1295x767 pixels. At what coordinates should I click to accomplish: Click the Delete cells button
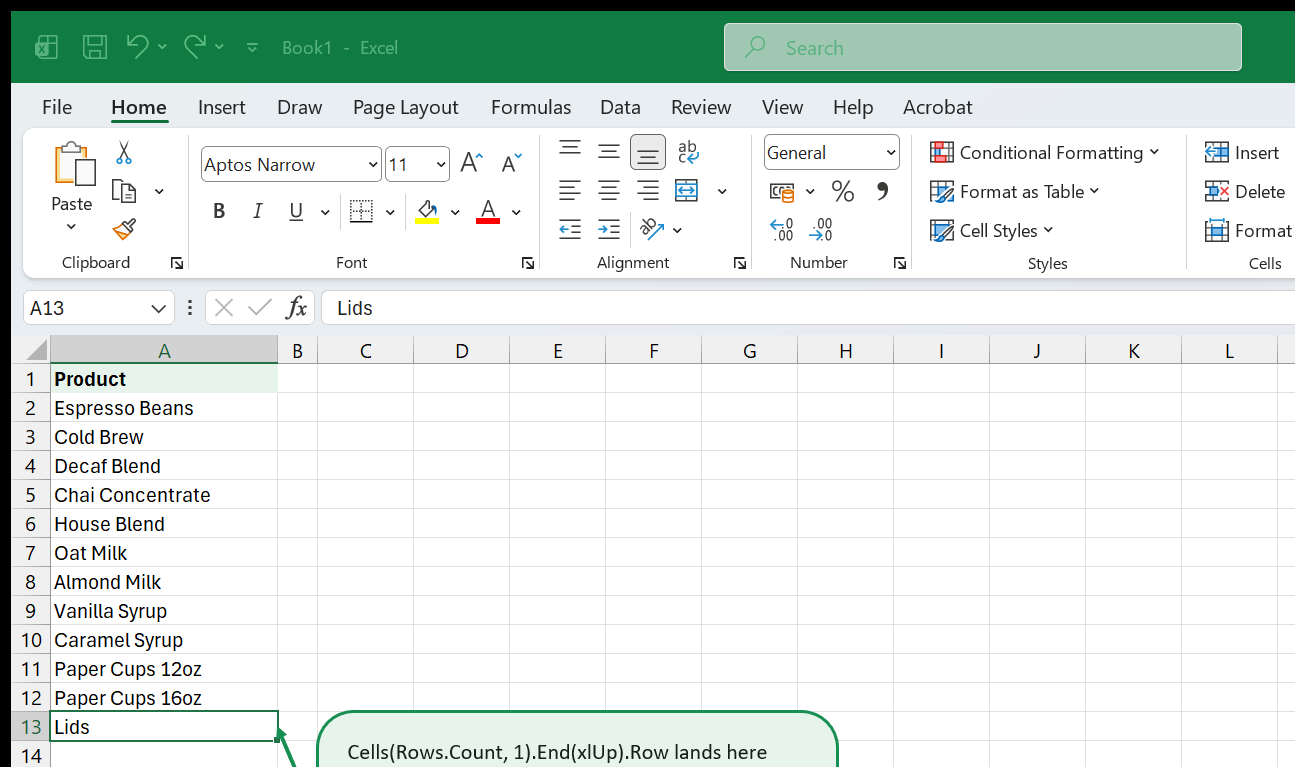1245,191
